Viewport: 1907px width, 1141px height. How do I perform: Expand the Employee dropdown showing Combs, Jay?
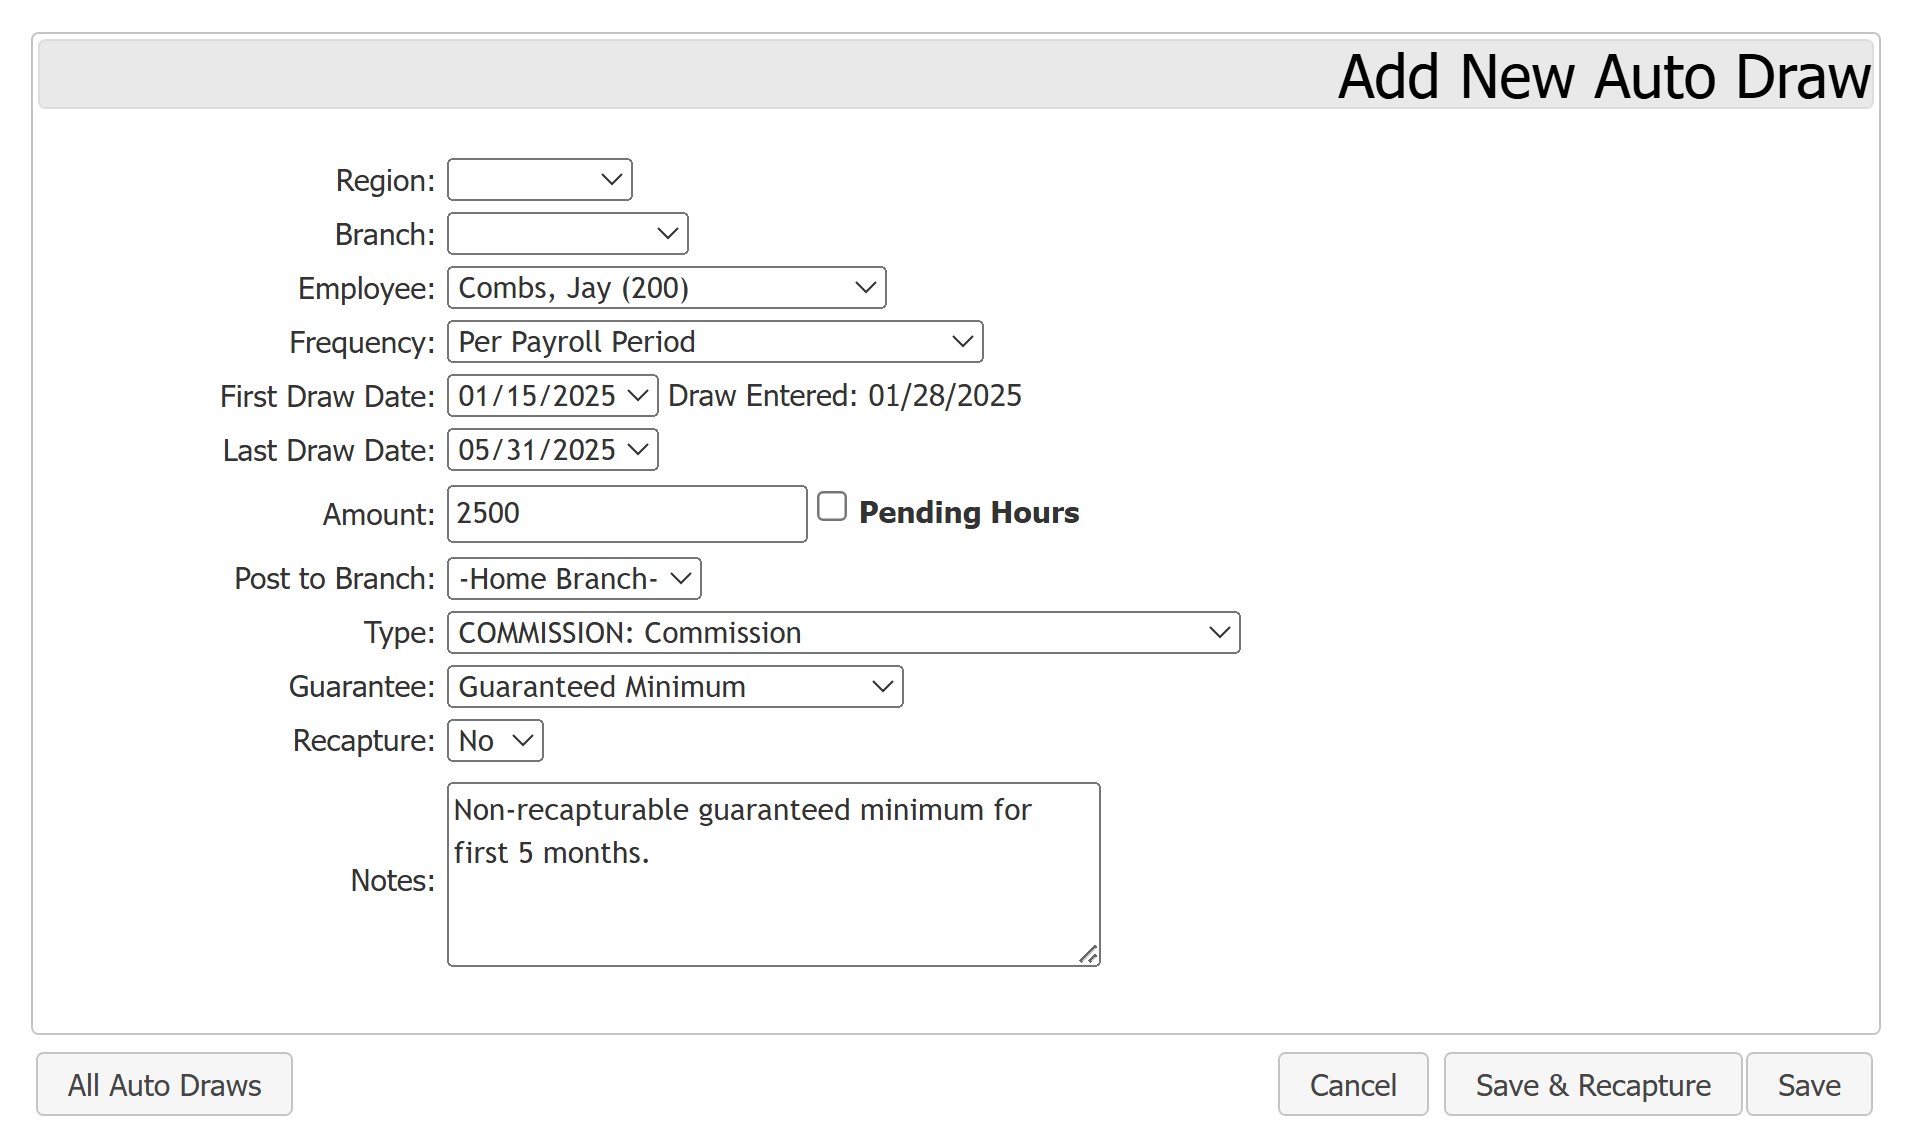[x=666, y=288]
